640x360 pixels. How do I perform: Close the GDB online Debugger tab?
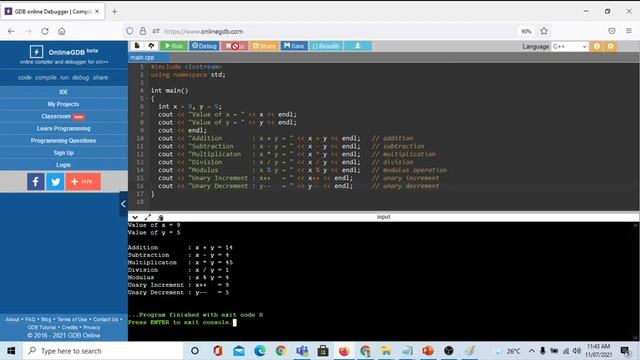(x=97, y=11)
